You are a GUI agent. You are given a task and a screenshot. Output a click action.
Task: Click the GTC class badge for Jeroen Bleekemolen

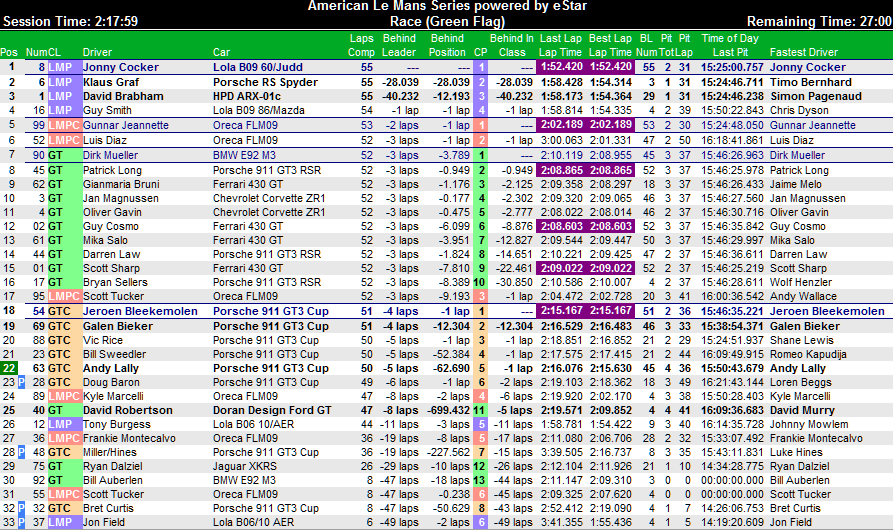pyautogui.click(x=62, y=312)
